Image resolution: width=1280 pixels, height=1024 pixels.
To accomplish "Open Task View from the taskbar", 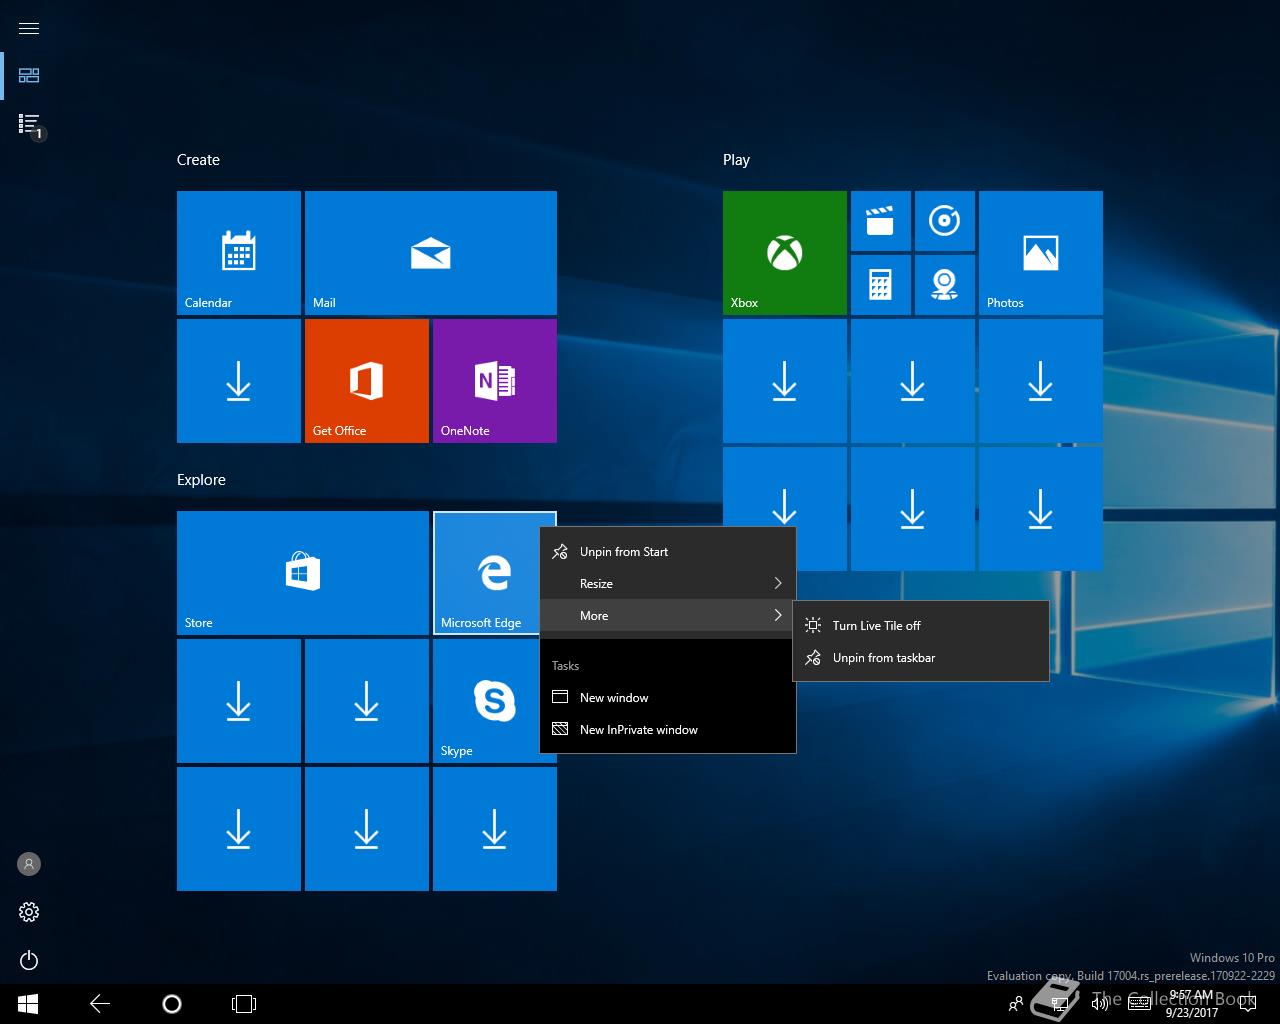I will click(x=244, y=1004).
